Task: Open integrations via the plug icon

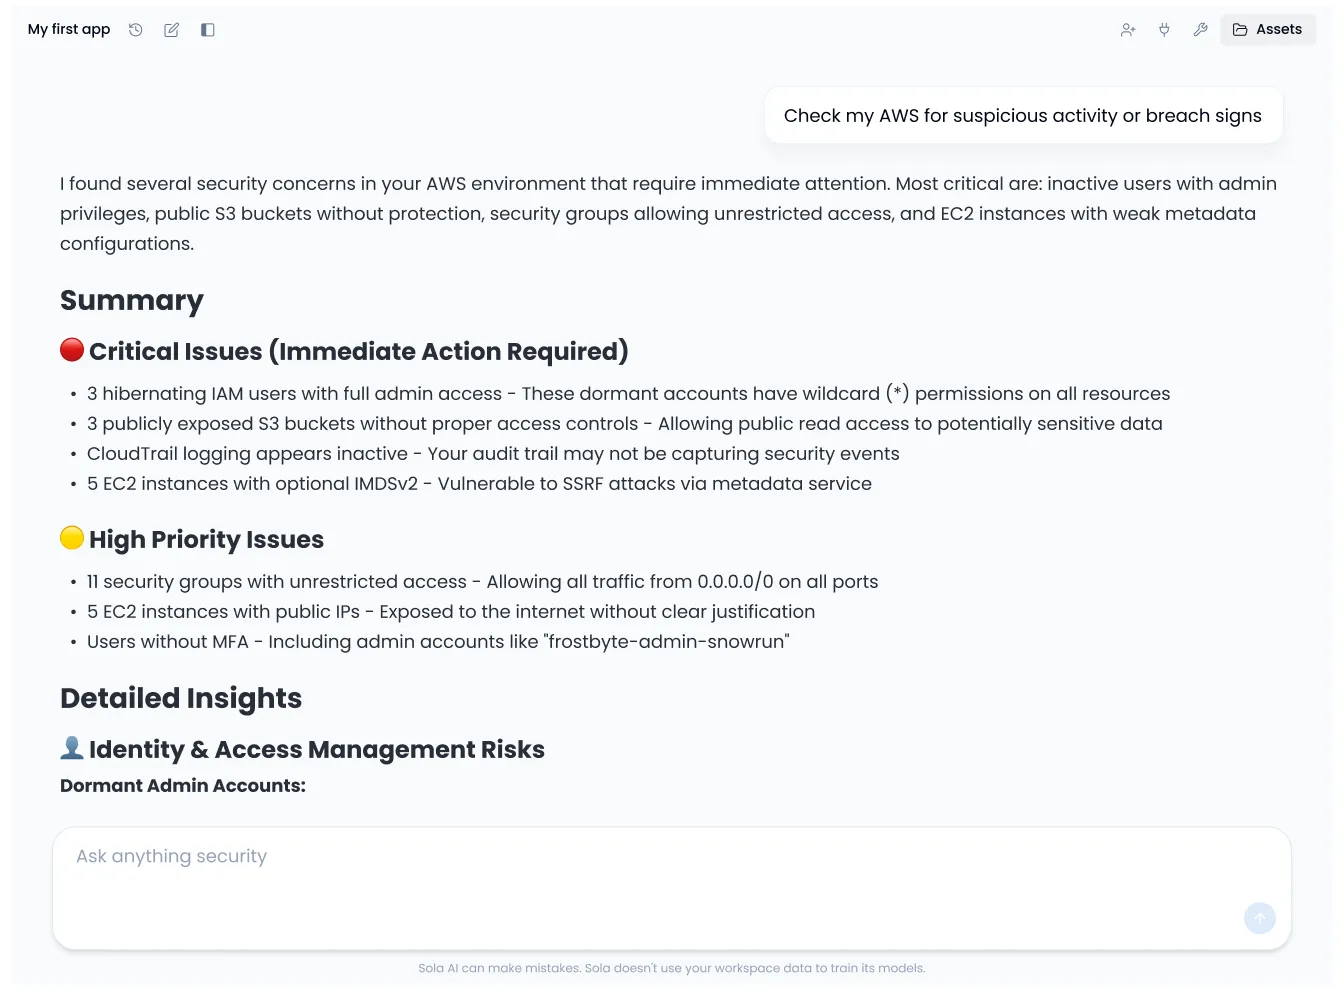Action: coord(1164,30)
